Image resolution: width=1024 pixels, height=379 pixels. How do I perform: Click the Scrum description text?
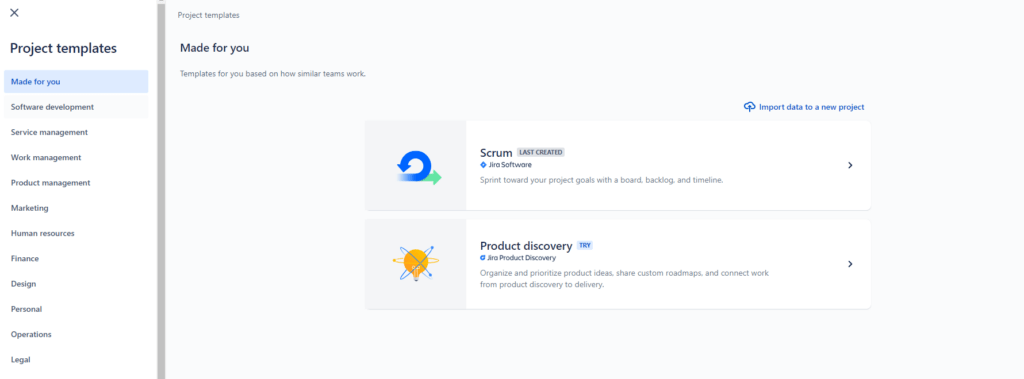[601, 180]
